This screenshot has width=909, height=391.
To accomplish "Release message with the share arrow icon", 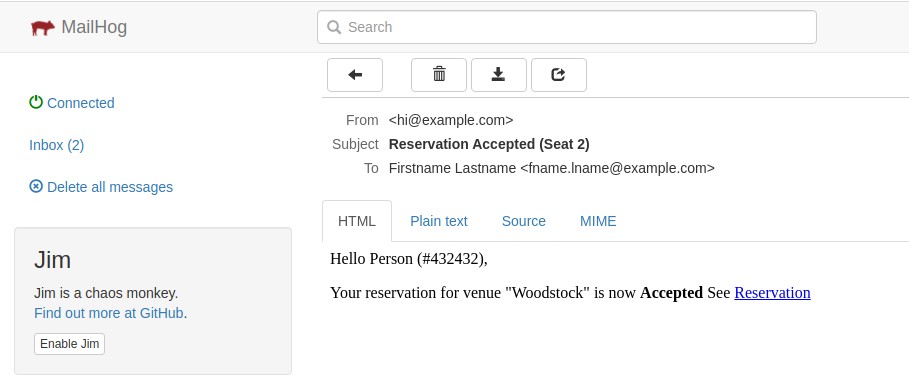I will 559,75.
